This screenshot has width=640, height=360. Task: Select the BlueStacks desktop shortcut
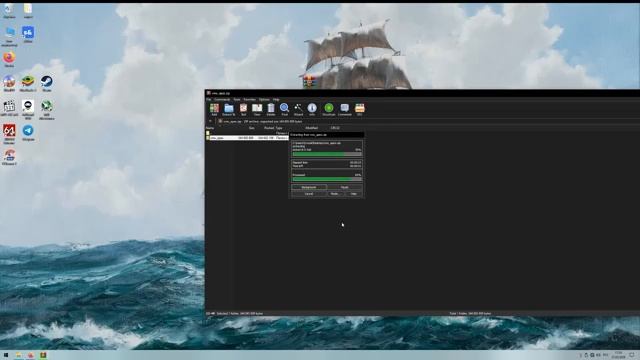[x=28, y=82]
